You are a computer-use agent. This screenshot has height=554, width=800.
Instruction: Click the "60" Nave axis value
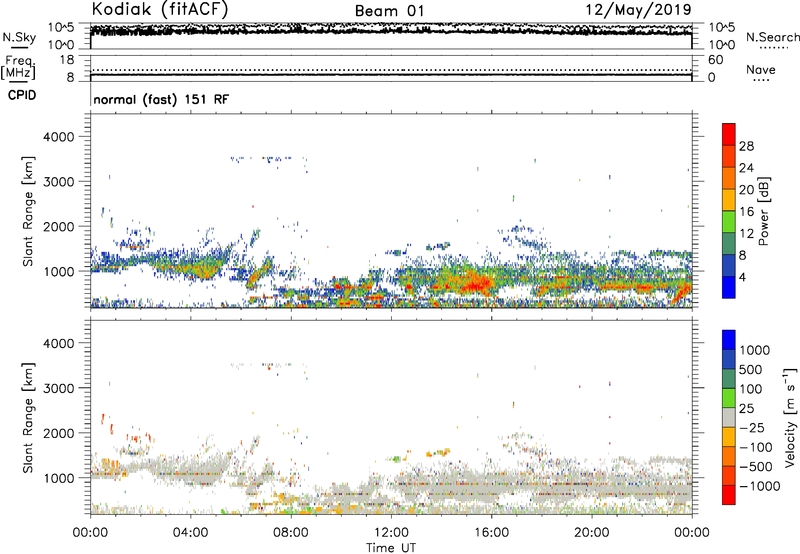tap(715, 60)
